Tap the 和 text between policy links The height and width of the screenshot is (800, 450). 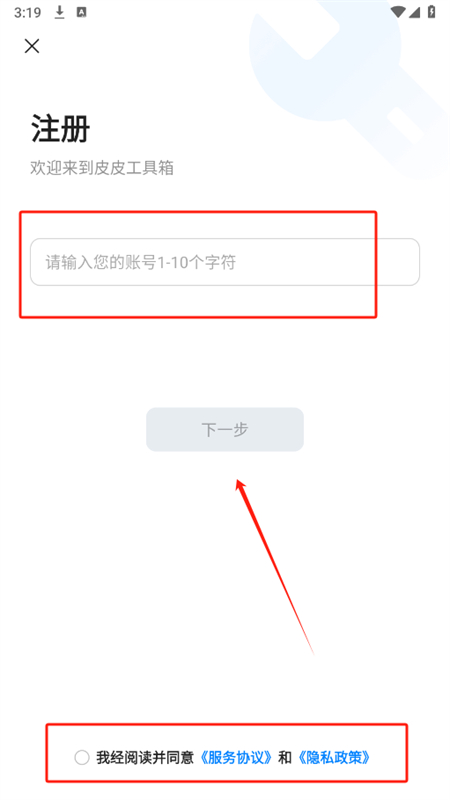(x=285, y=757)
